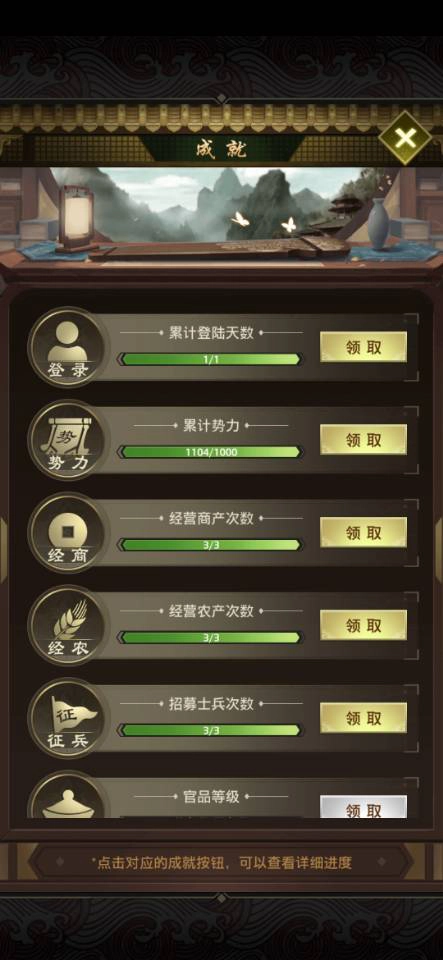Open the 征兵 recruit achievement icon
443x960 pixels.
tap(68, 718)
